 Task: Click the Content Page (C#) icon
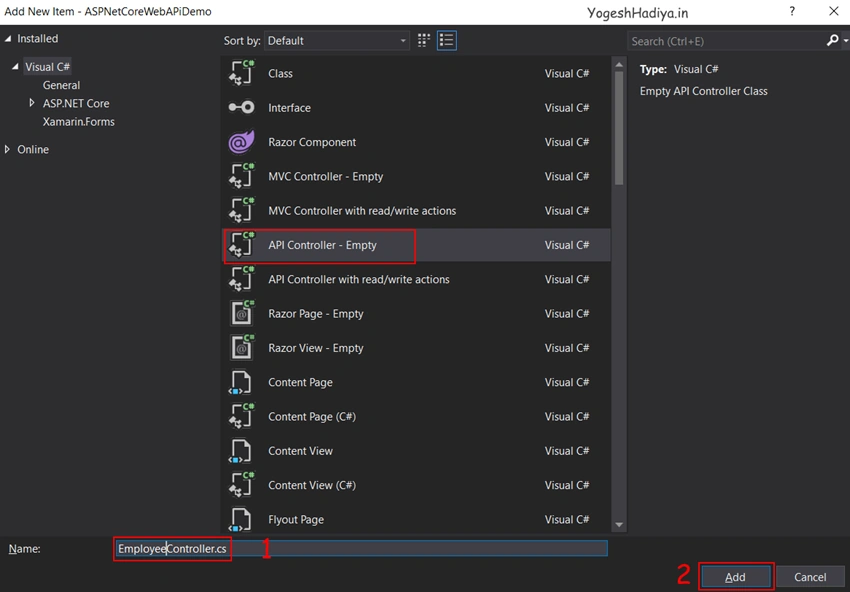coord(241,416)
